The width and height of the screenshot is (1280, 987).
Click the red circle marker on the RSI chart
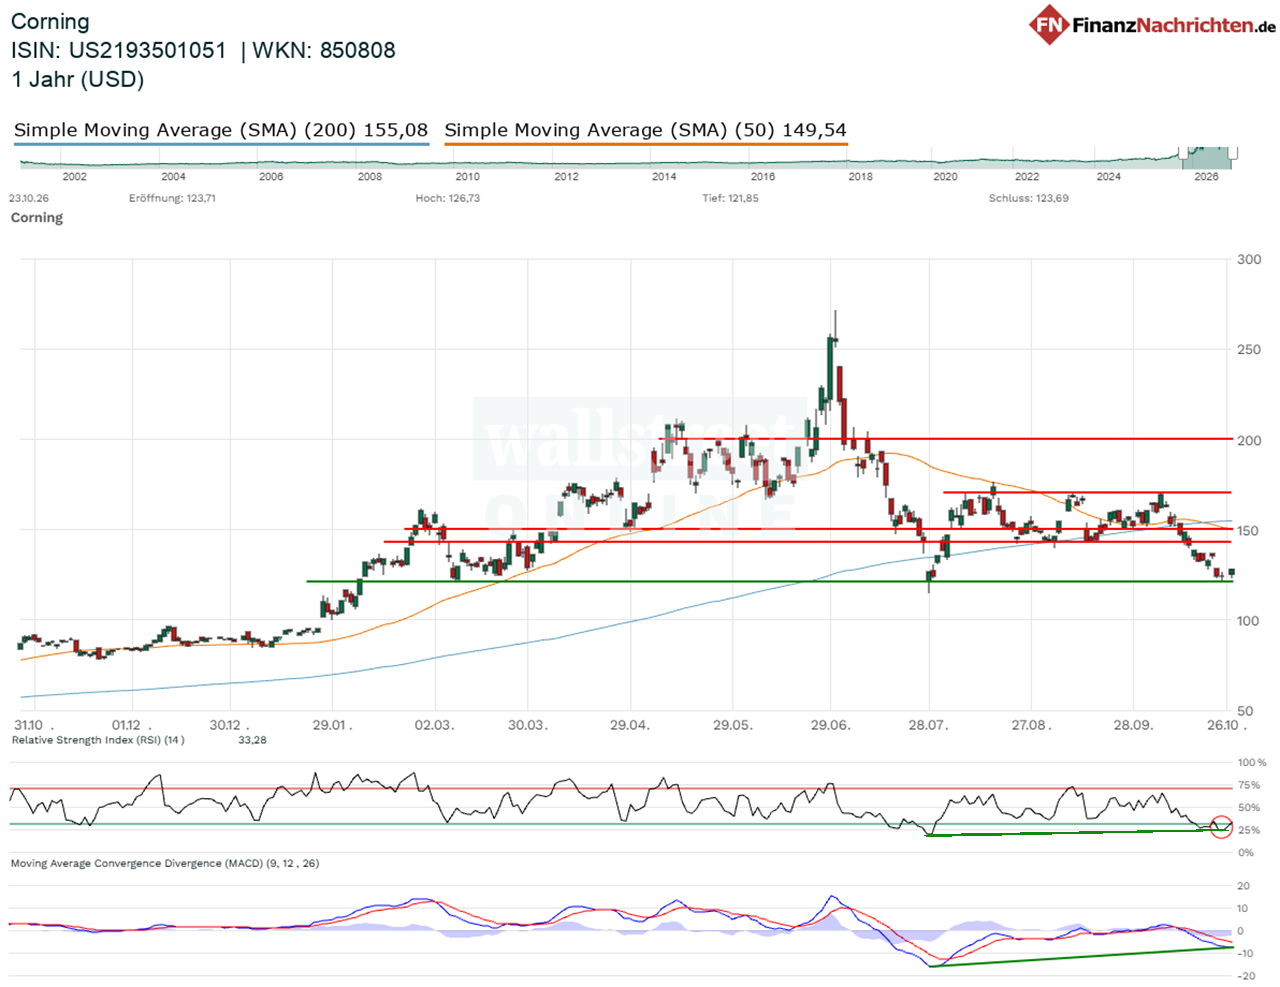click(1221, 826)
